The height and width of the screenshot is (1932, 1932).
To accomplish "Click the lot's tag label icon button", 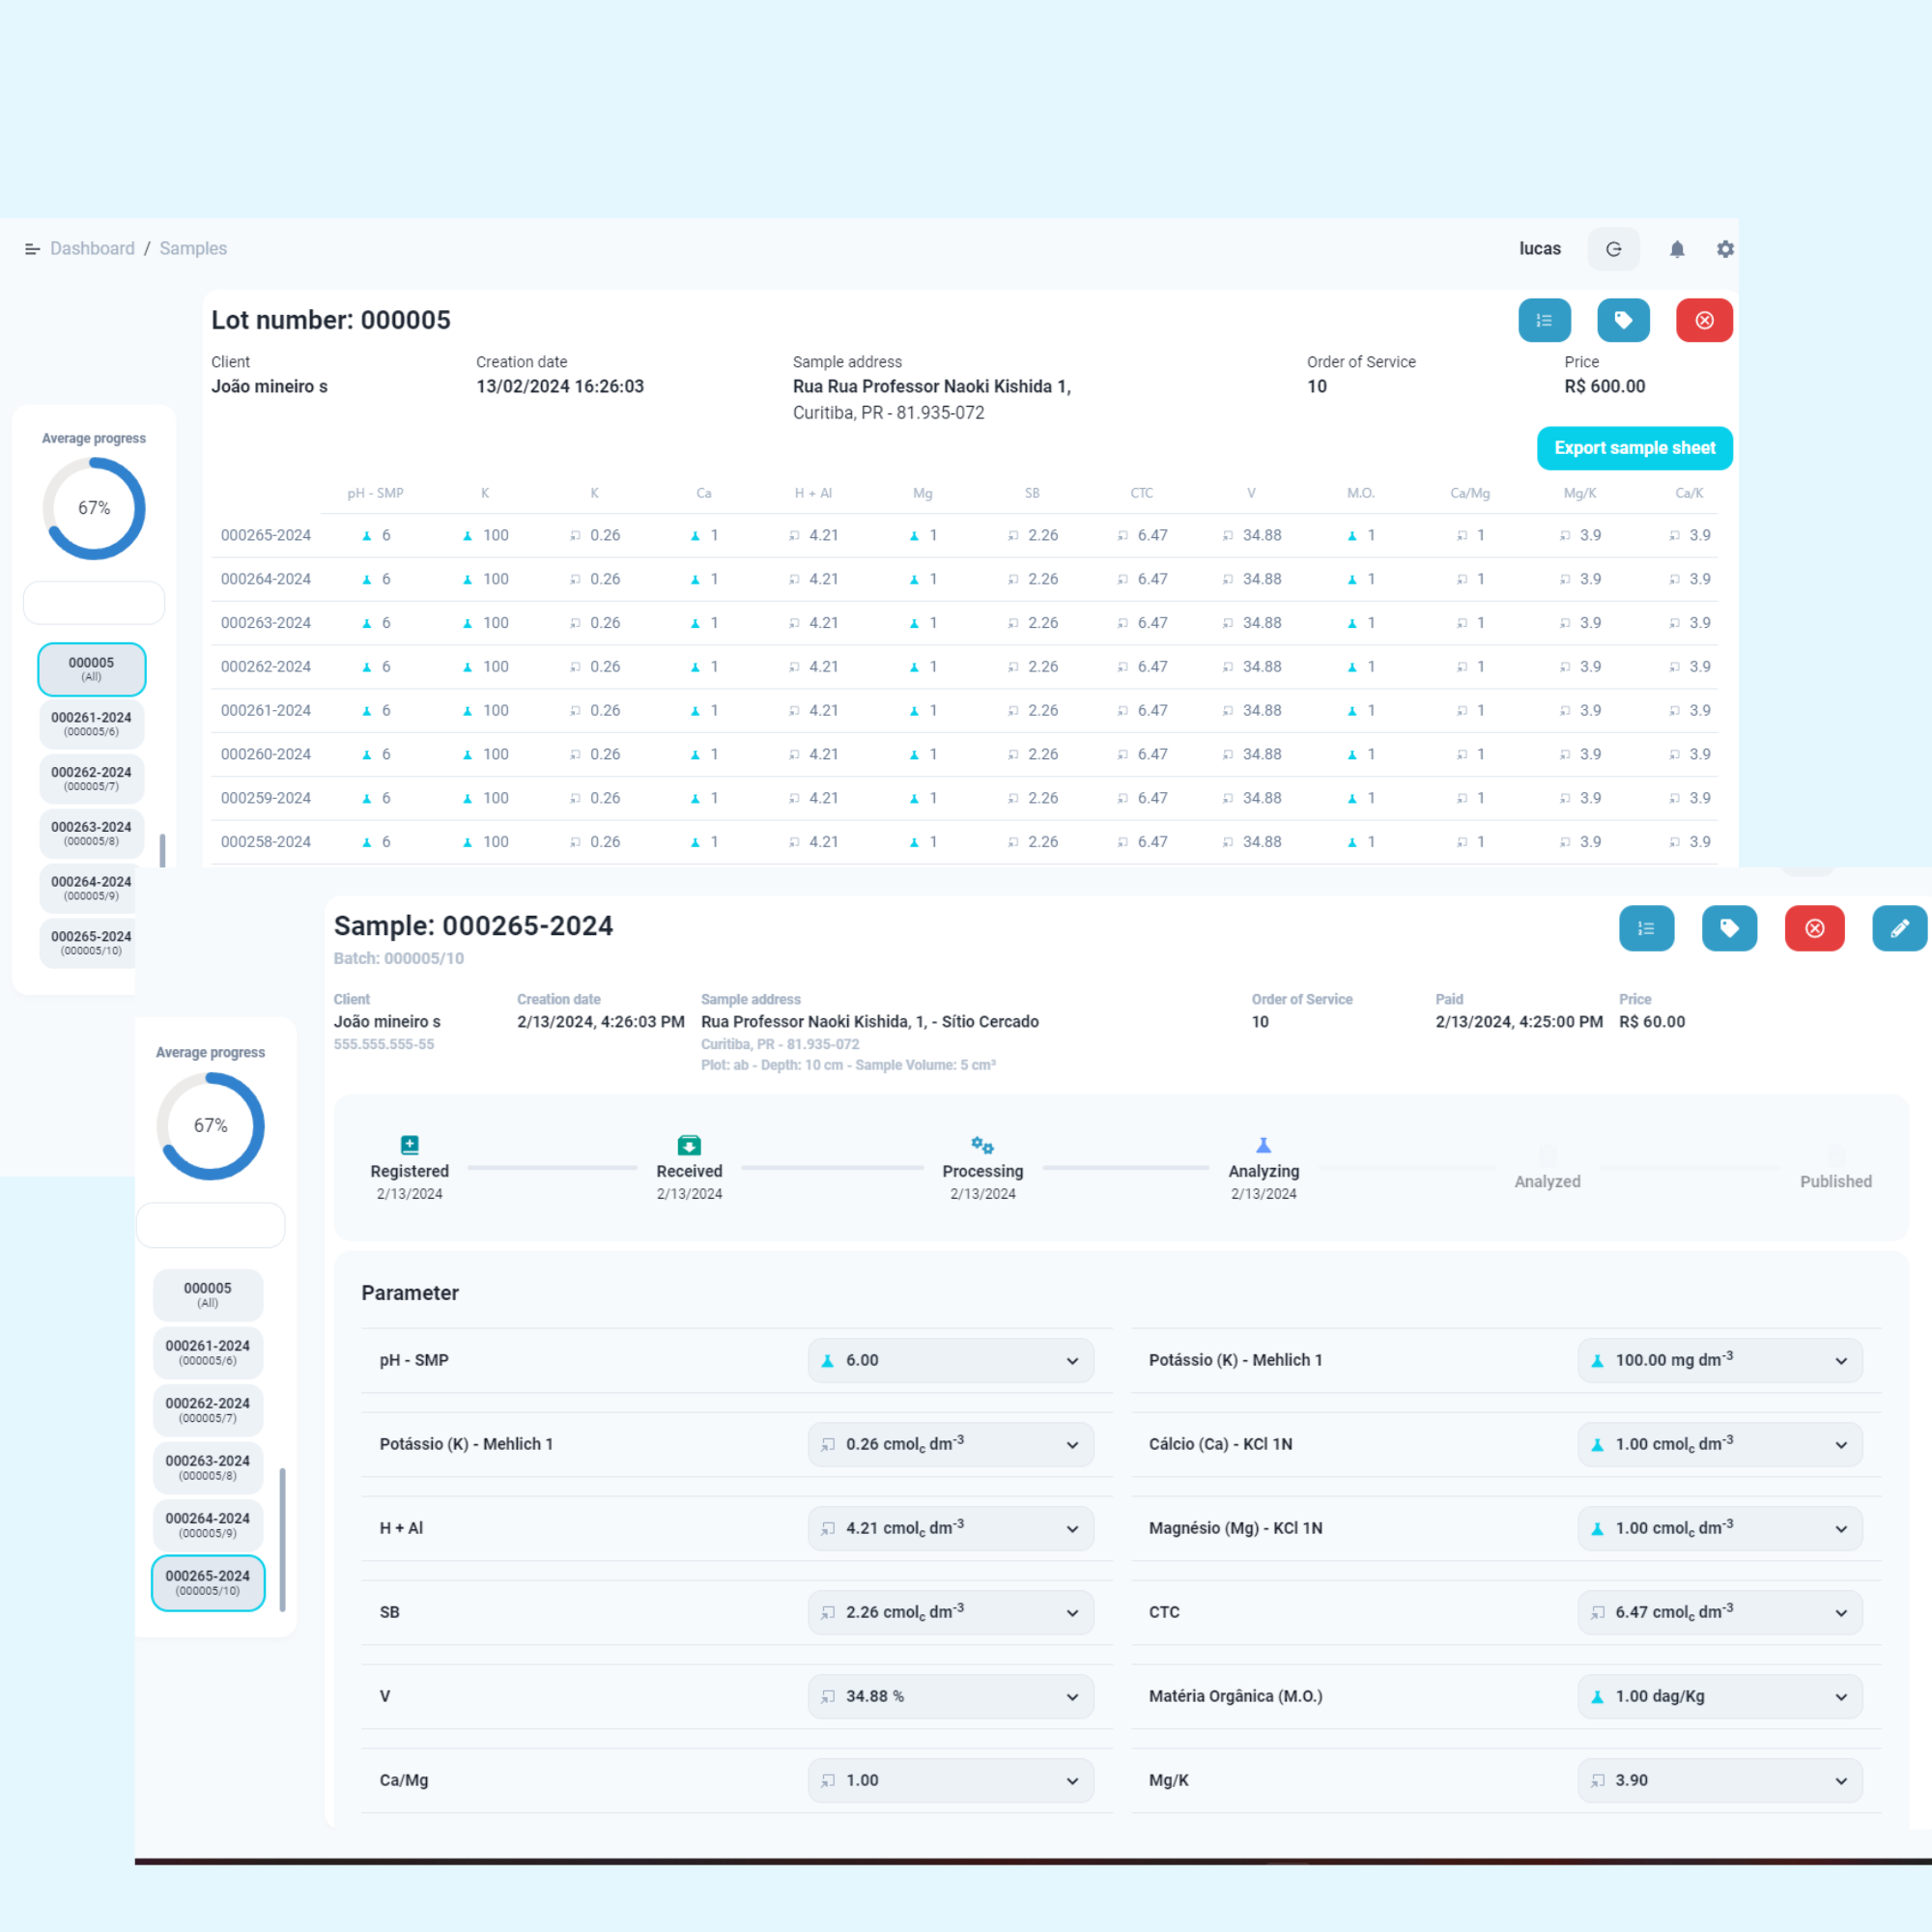I will click(1623, 321).
